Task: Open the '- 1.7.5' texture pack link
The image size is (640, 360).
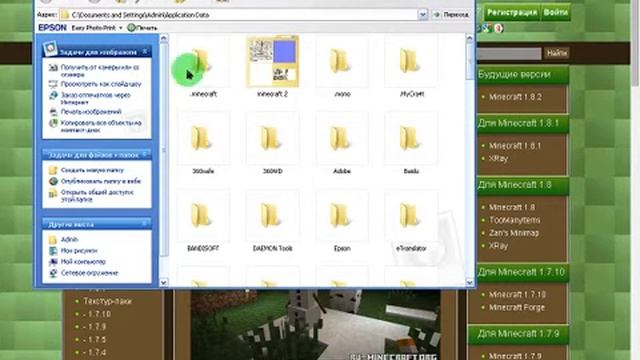Action: 95,340
